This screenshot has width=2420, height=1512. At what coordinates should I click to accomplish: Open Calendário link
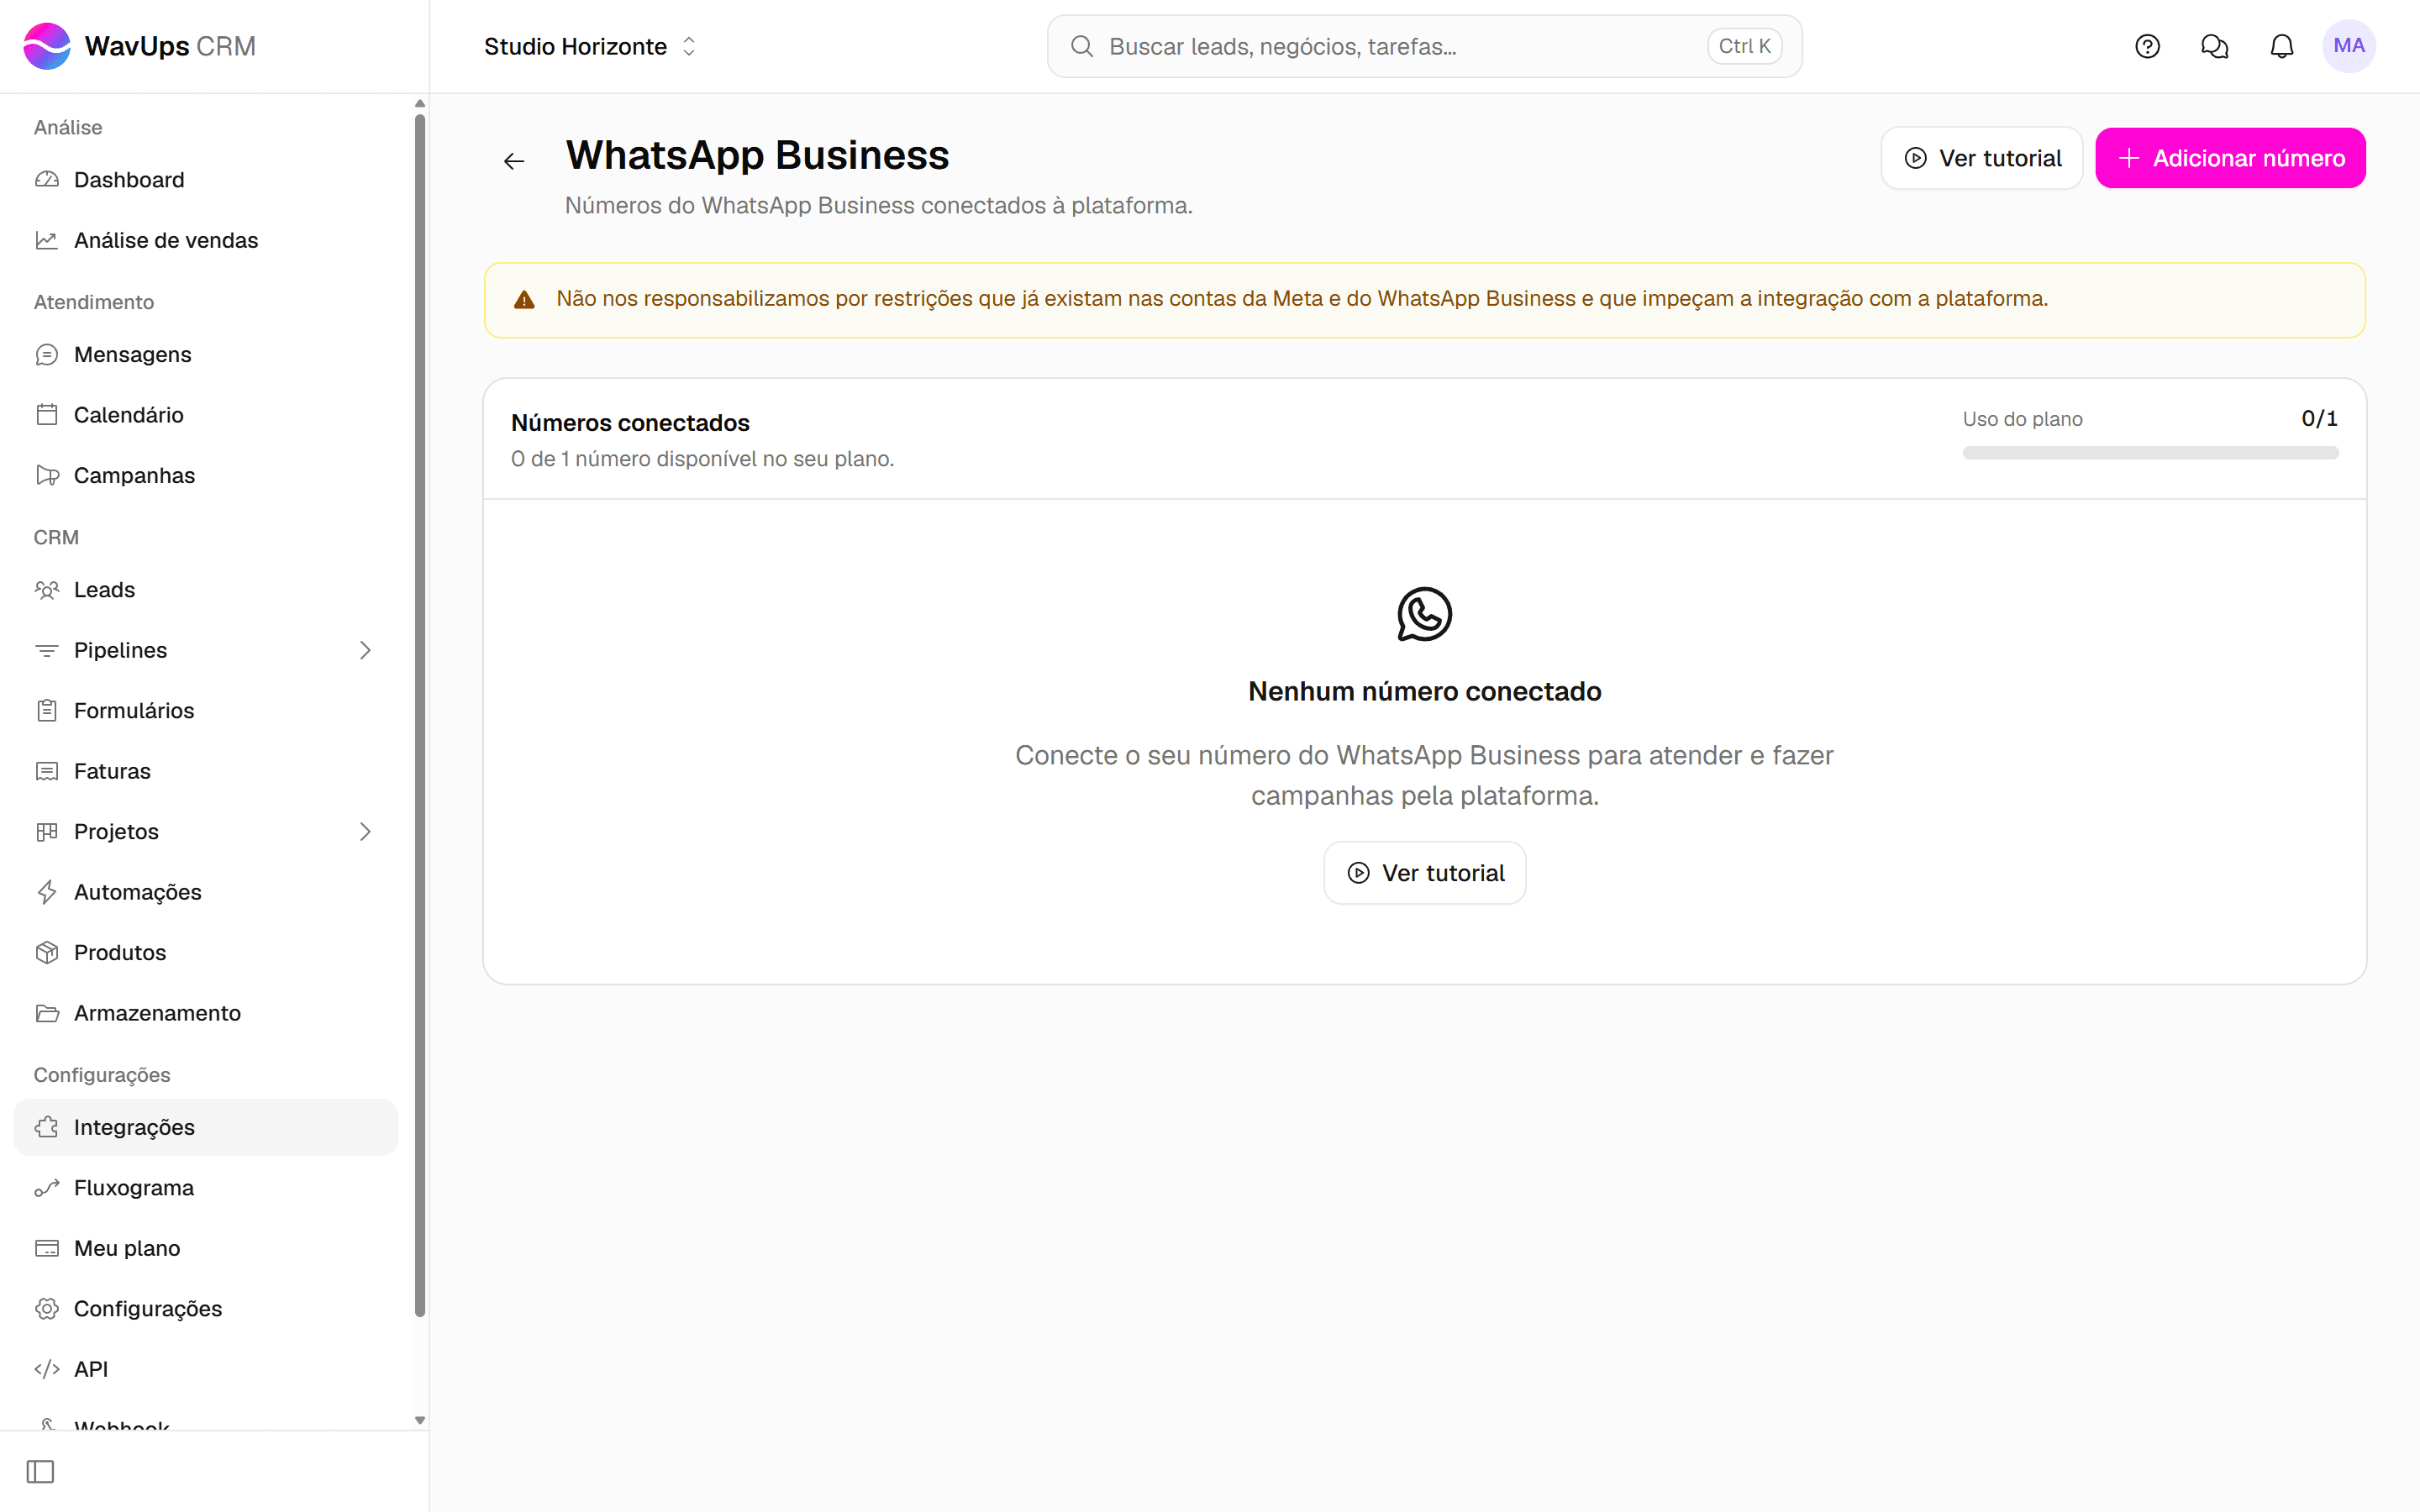205,415
